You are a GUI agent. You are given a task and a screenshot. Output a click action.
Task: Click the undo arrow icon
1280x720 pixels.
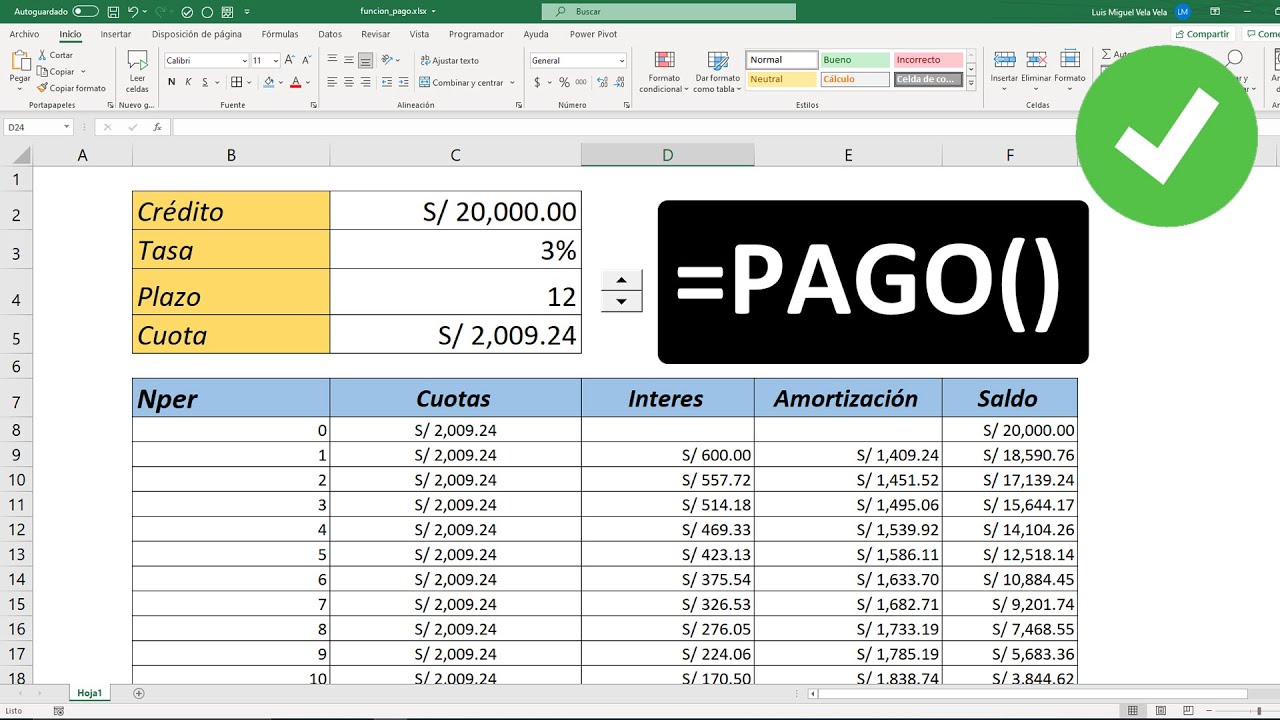click(133, 12)
